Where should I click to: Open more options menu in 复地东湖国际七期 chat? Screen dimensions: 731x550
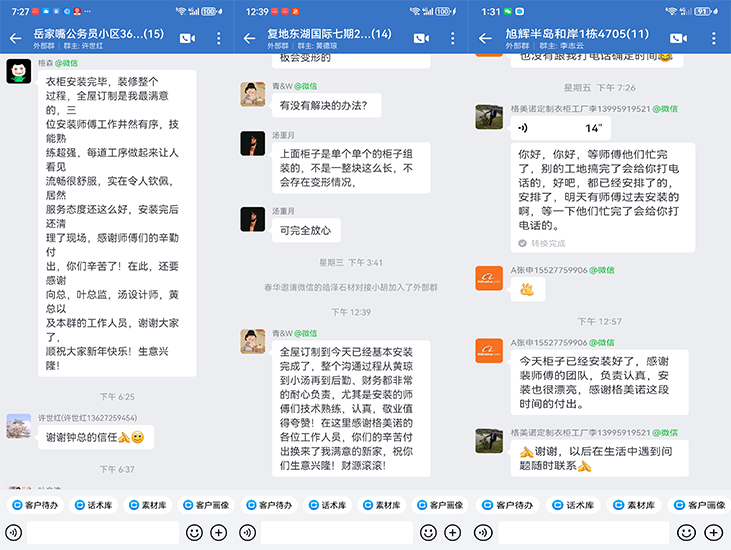tap(452, 38)
